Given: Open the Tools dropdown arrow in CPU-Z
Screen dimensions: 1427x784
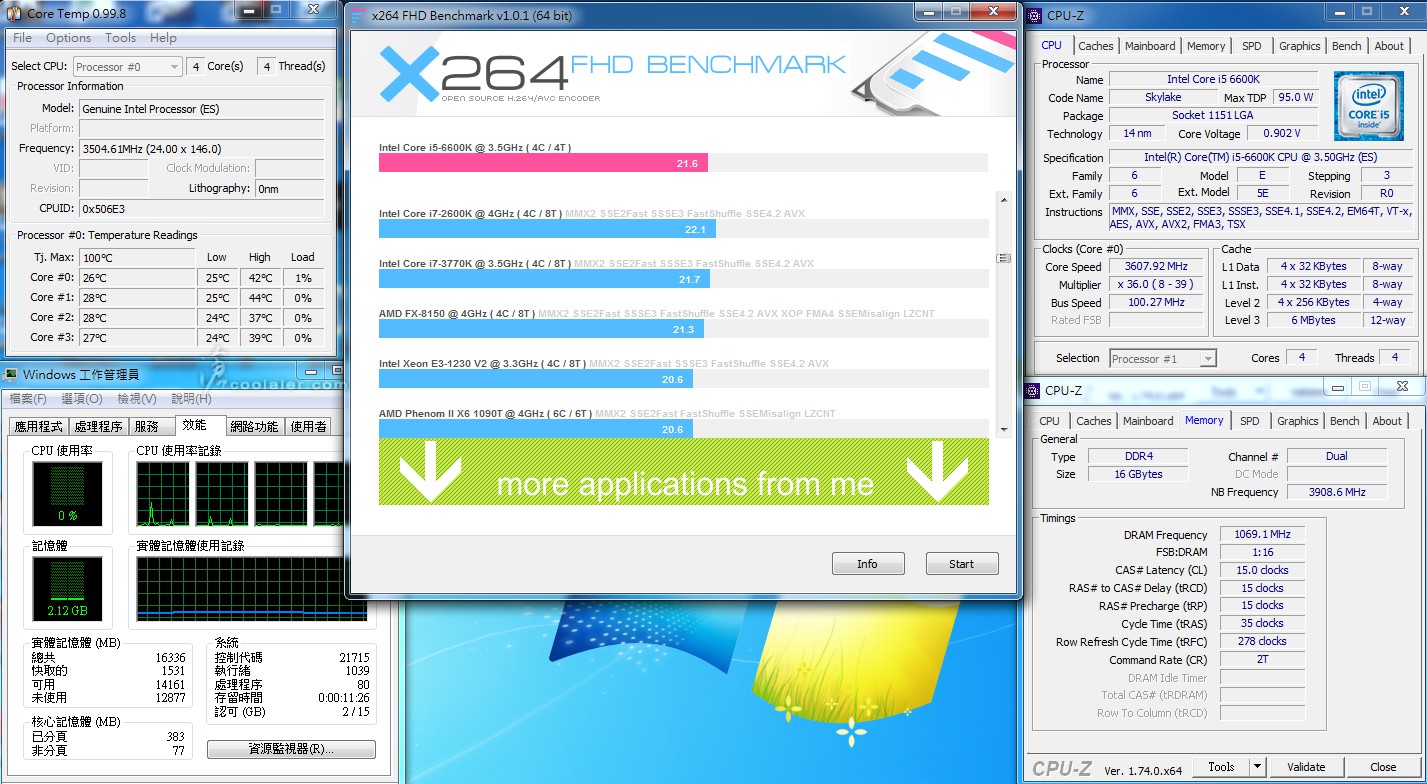Looking at the screenshot, I should 1257,767.
